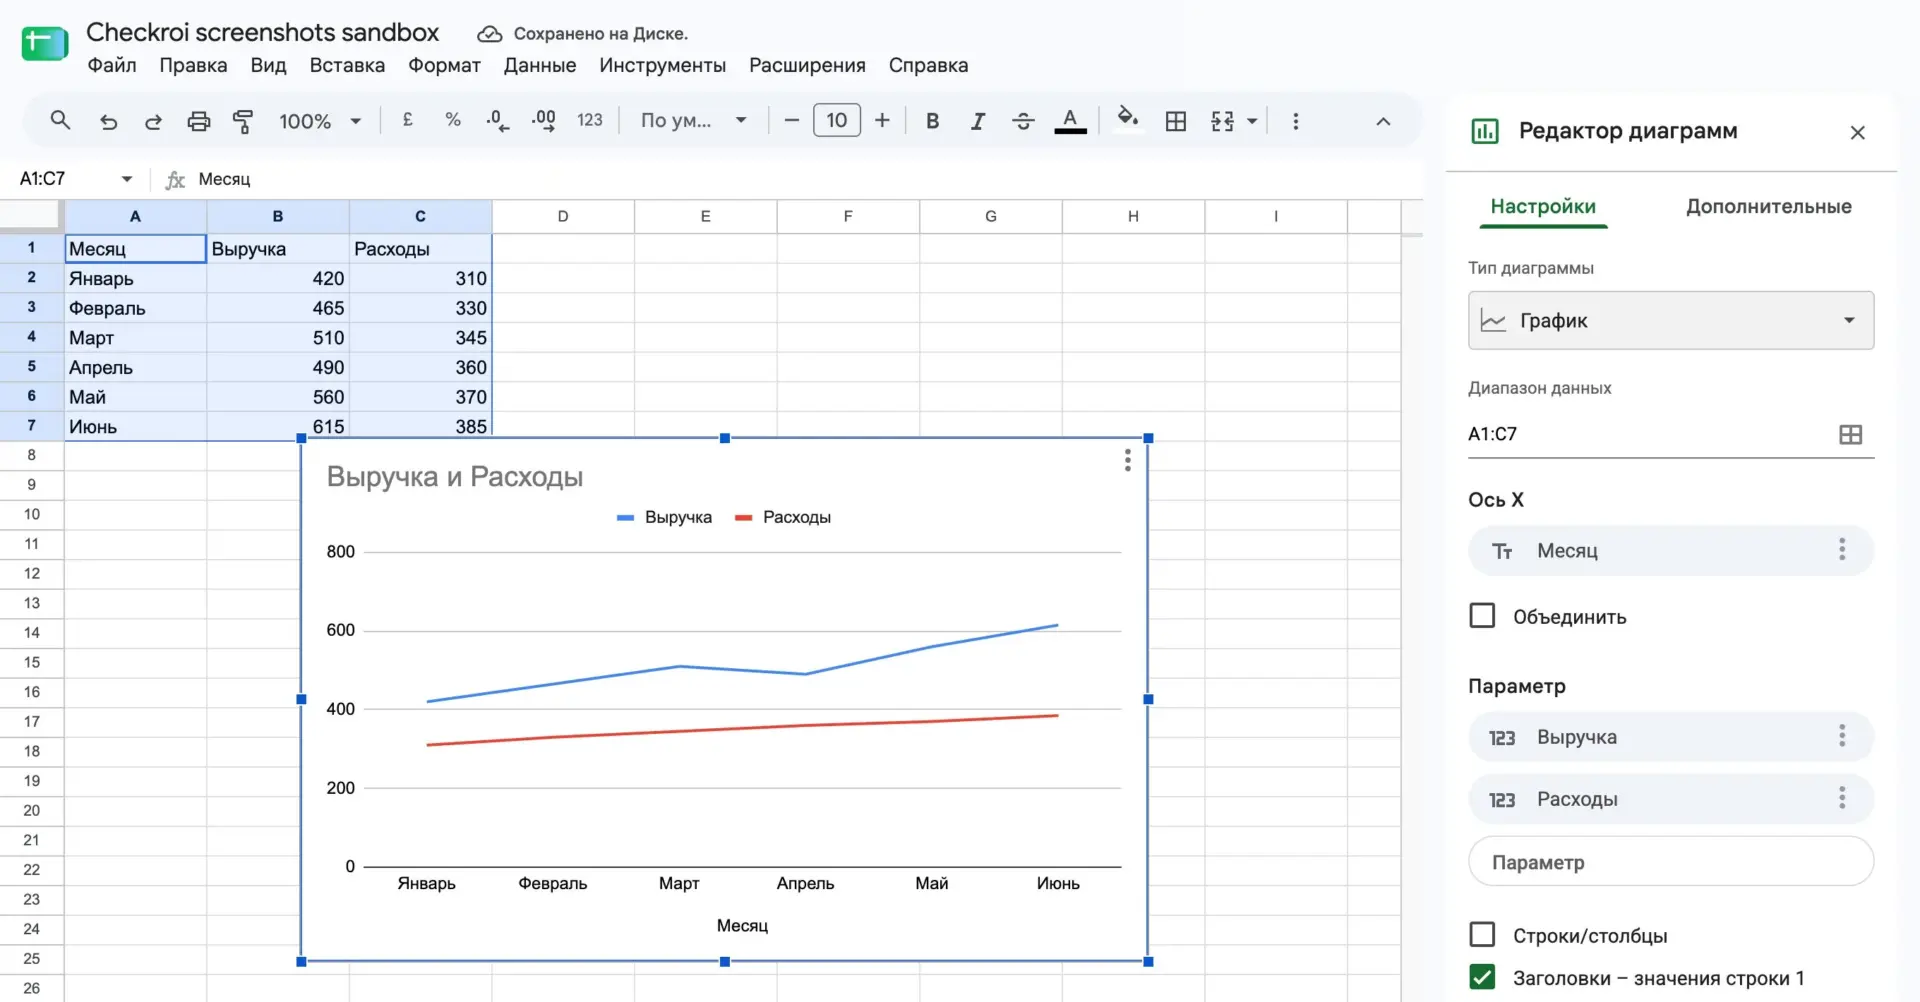This screenshot has height=1002, width=1920.
Task: Open the Файл menu
Action: click(112, 65)
